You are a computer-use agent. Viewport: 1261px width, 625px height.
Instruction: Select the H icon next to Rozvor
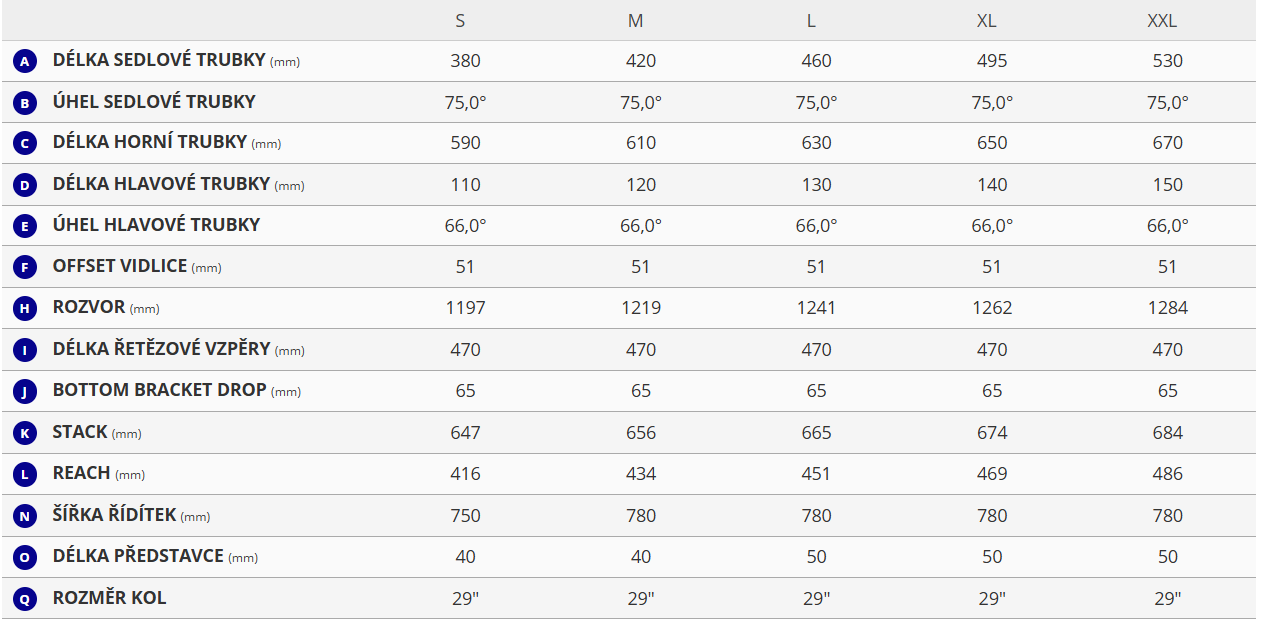click(x=25, y=309)
